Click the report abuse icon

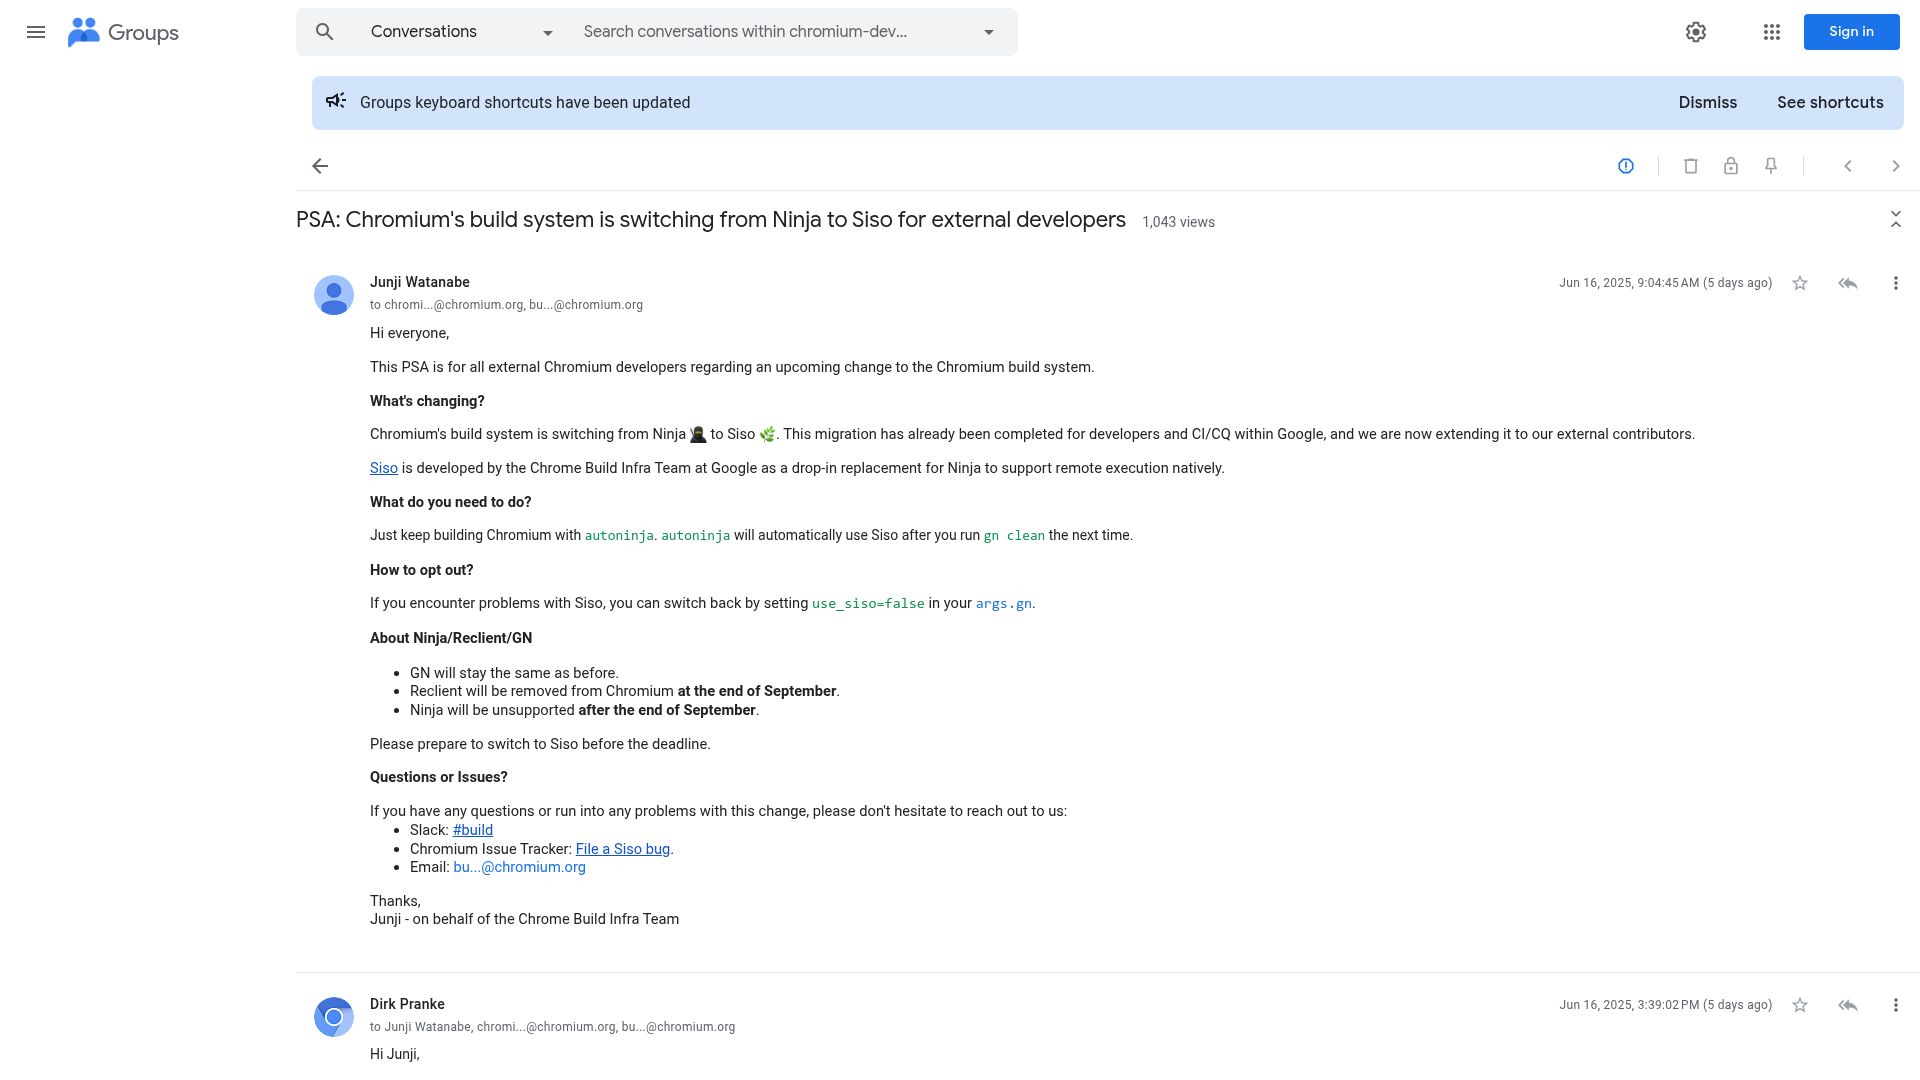click(x=1626, y=166)
